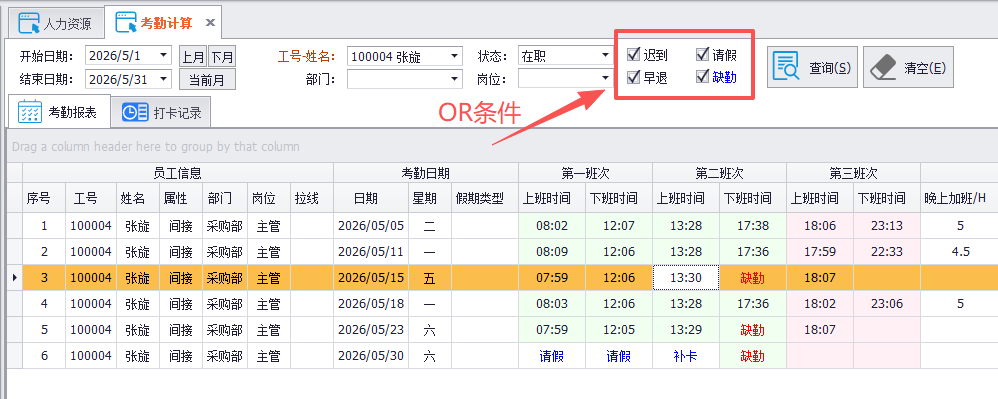Click the blue 补卡 cell in row 6
Image resolution: width=998 pixels, height=399 pixels.
685,356
